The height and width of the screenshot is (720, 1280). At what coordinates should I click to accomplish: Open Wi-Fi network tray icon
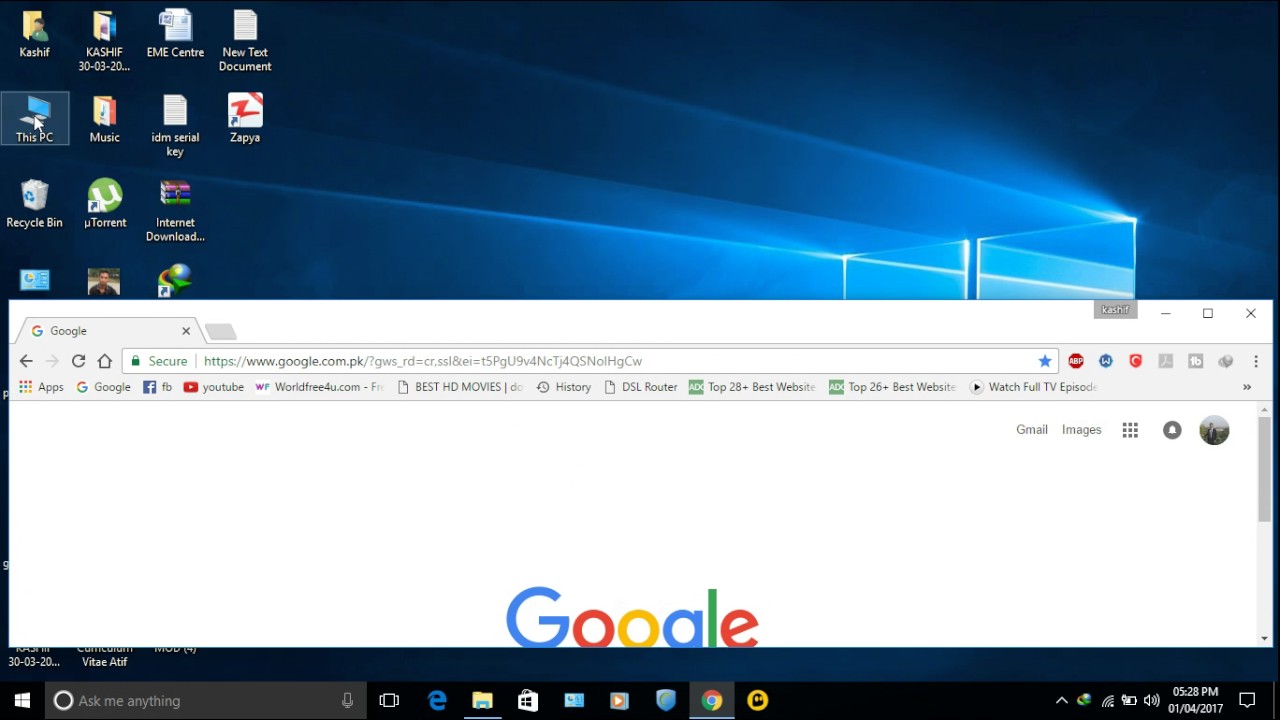click(1107, 700)
